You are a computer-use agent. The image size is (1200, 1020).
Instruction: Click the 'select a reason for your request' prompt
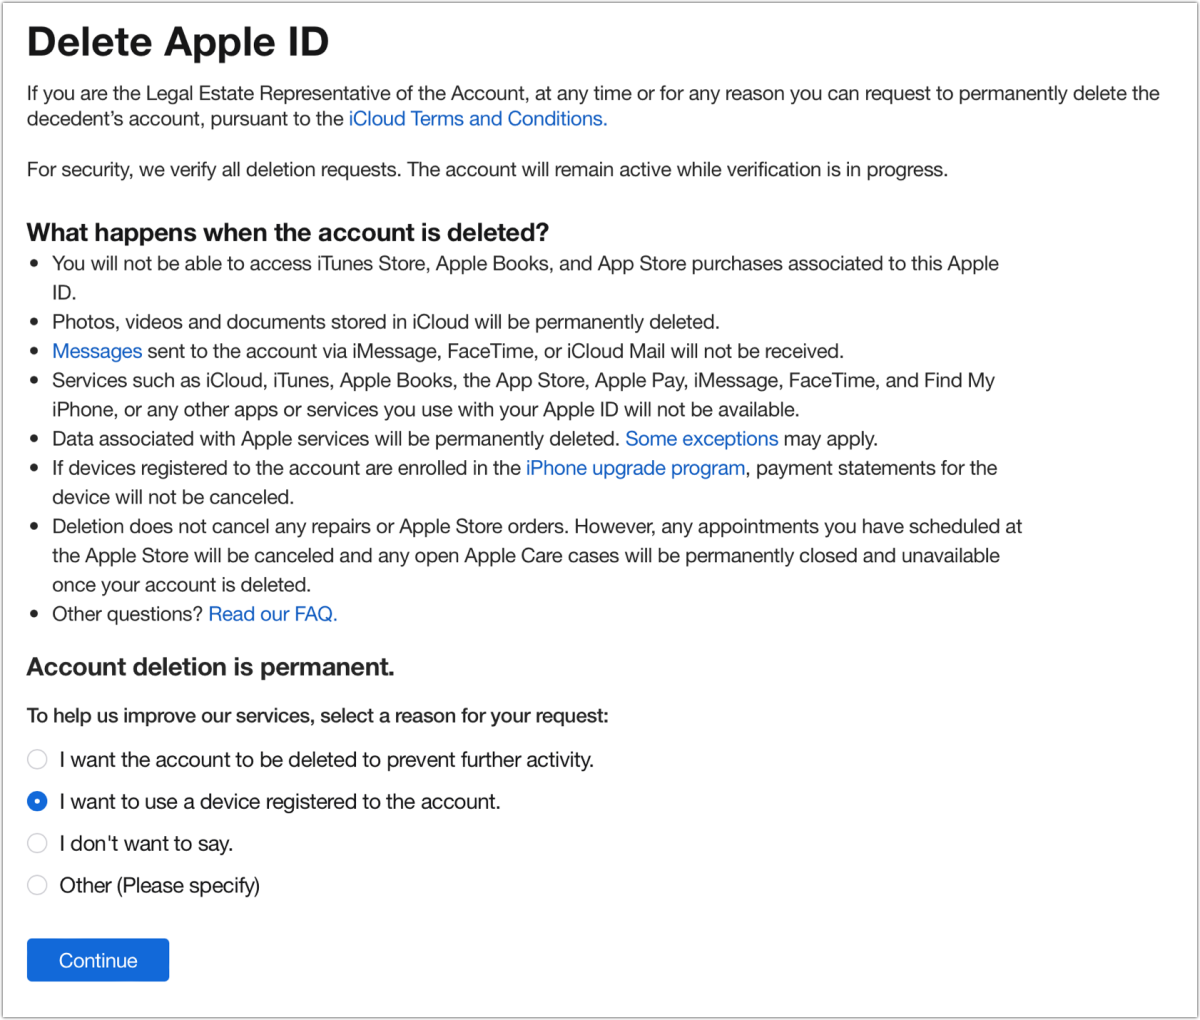[318, 716]
